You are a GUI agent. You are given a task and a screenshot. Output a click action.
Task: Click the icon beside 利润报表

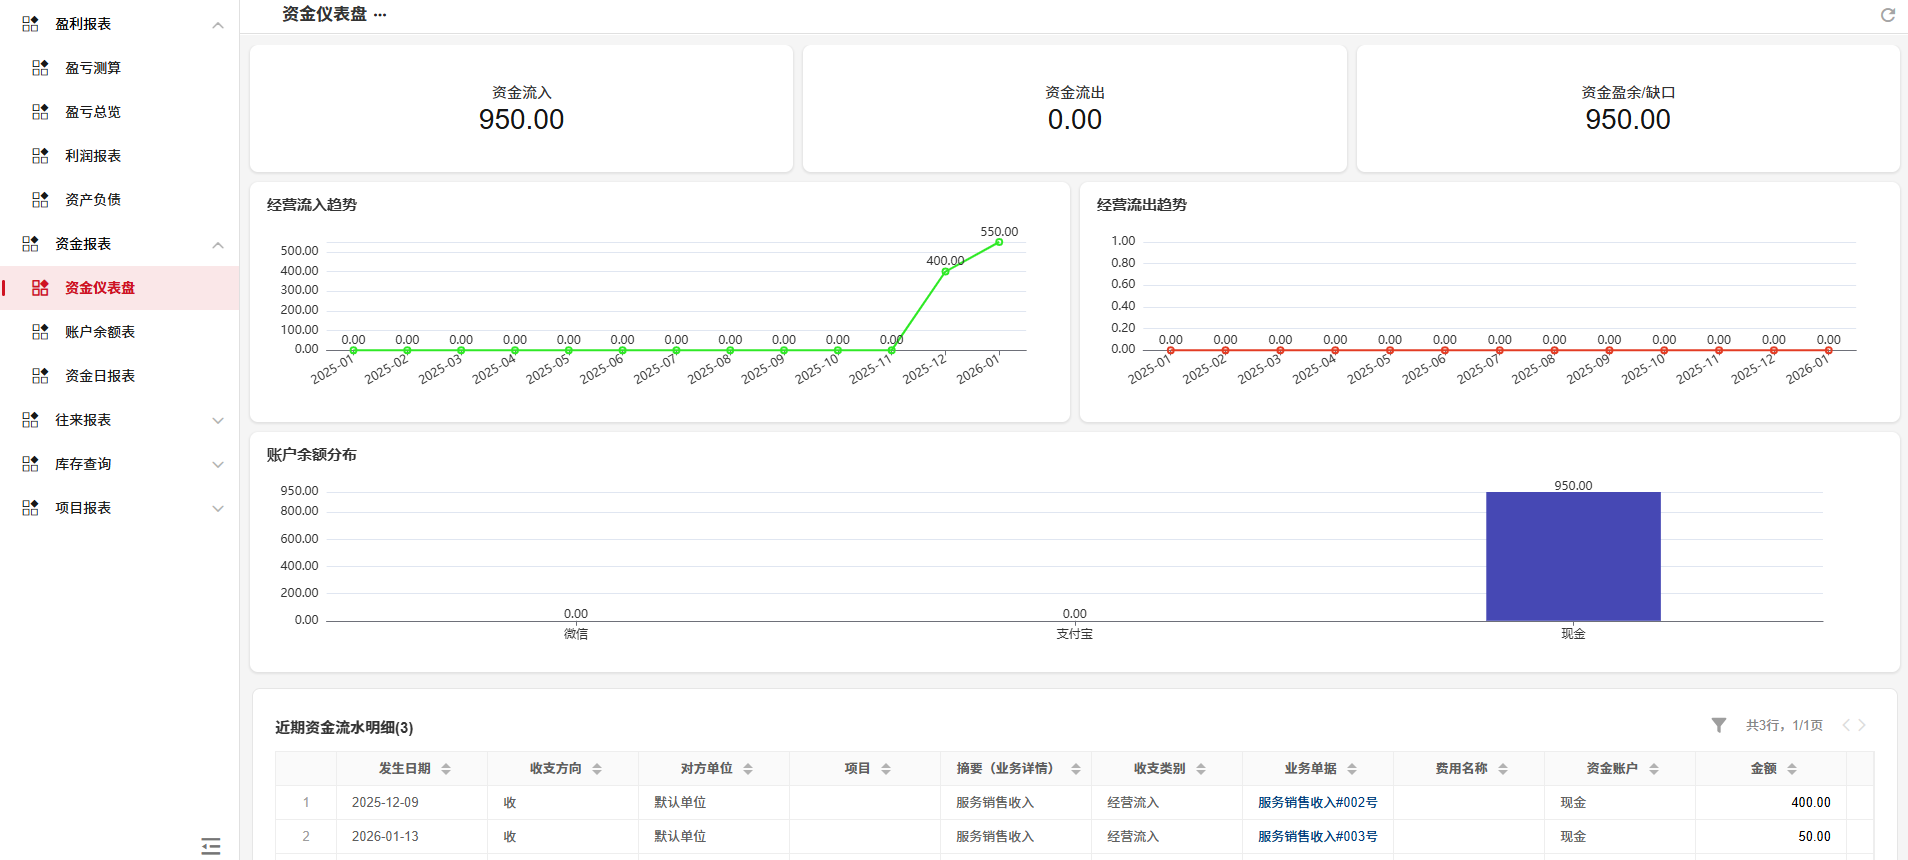tap(40, 156)
